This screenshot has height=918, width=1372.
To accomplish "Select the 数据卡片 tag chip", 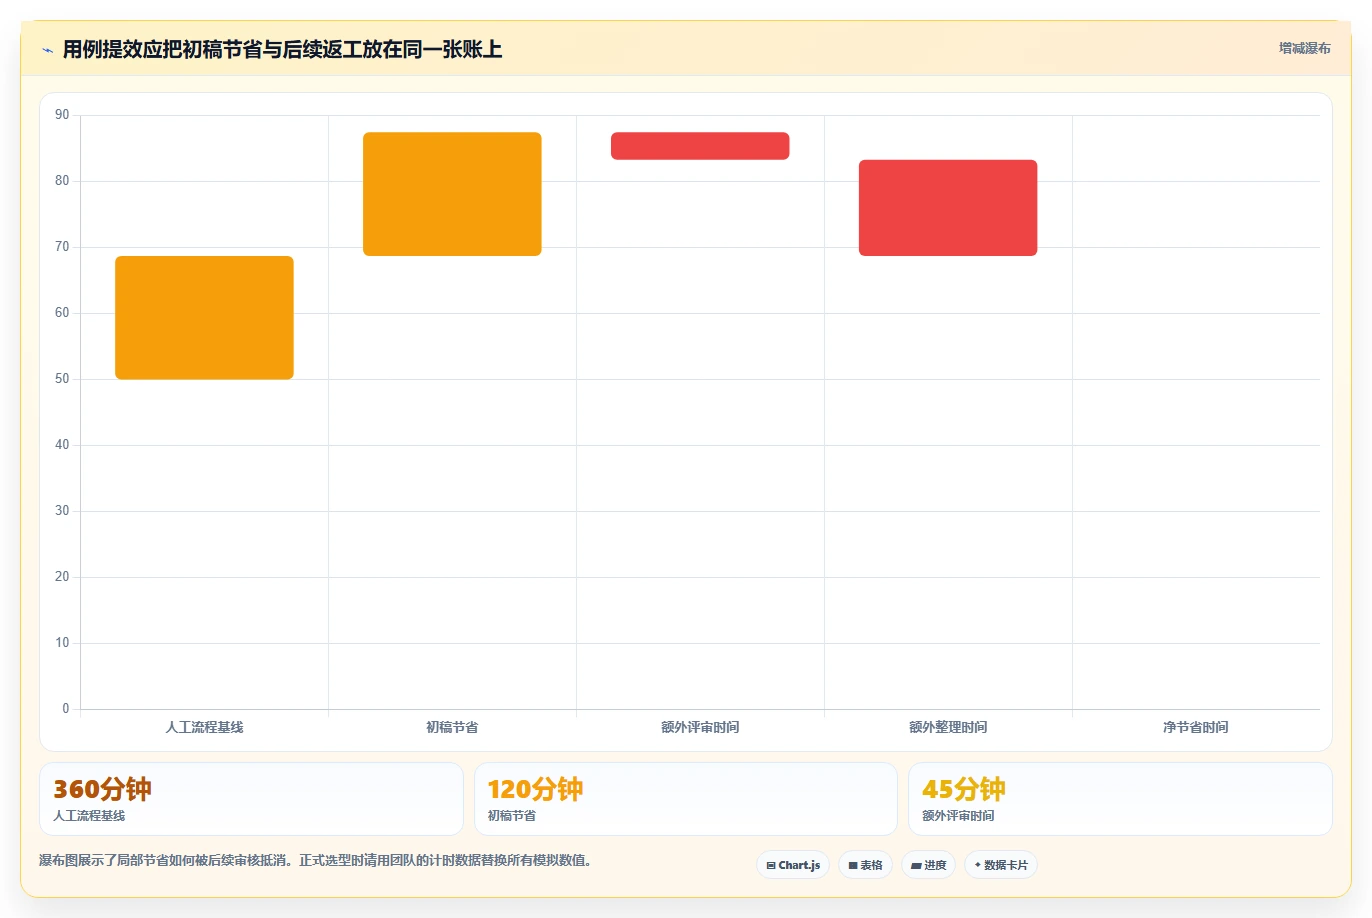I will [1001, 865].
